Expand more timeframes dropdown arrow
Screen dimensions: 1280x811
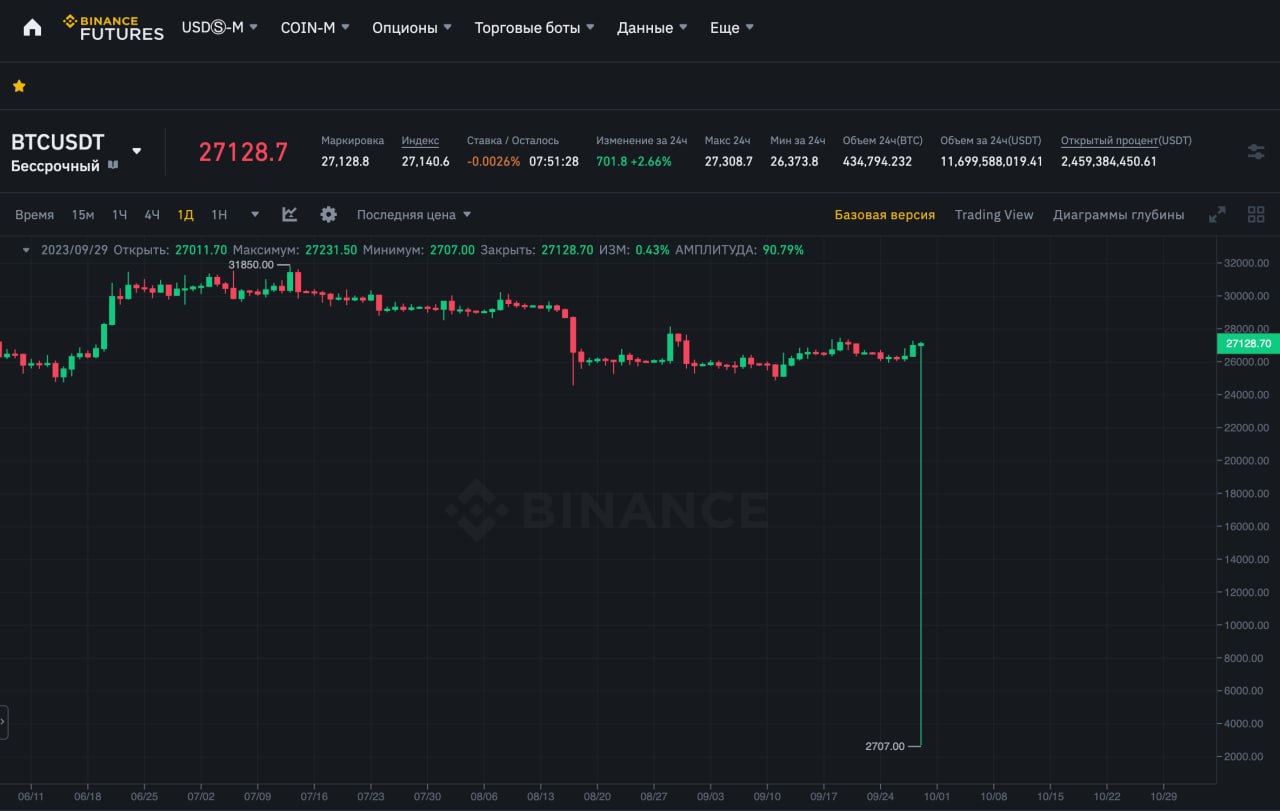[x=255, y=215]
